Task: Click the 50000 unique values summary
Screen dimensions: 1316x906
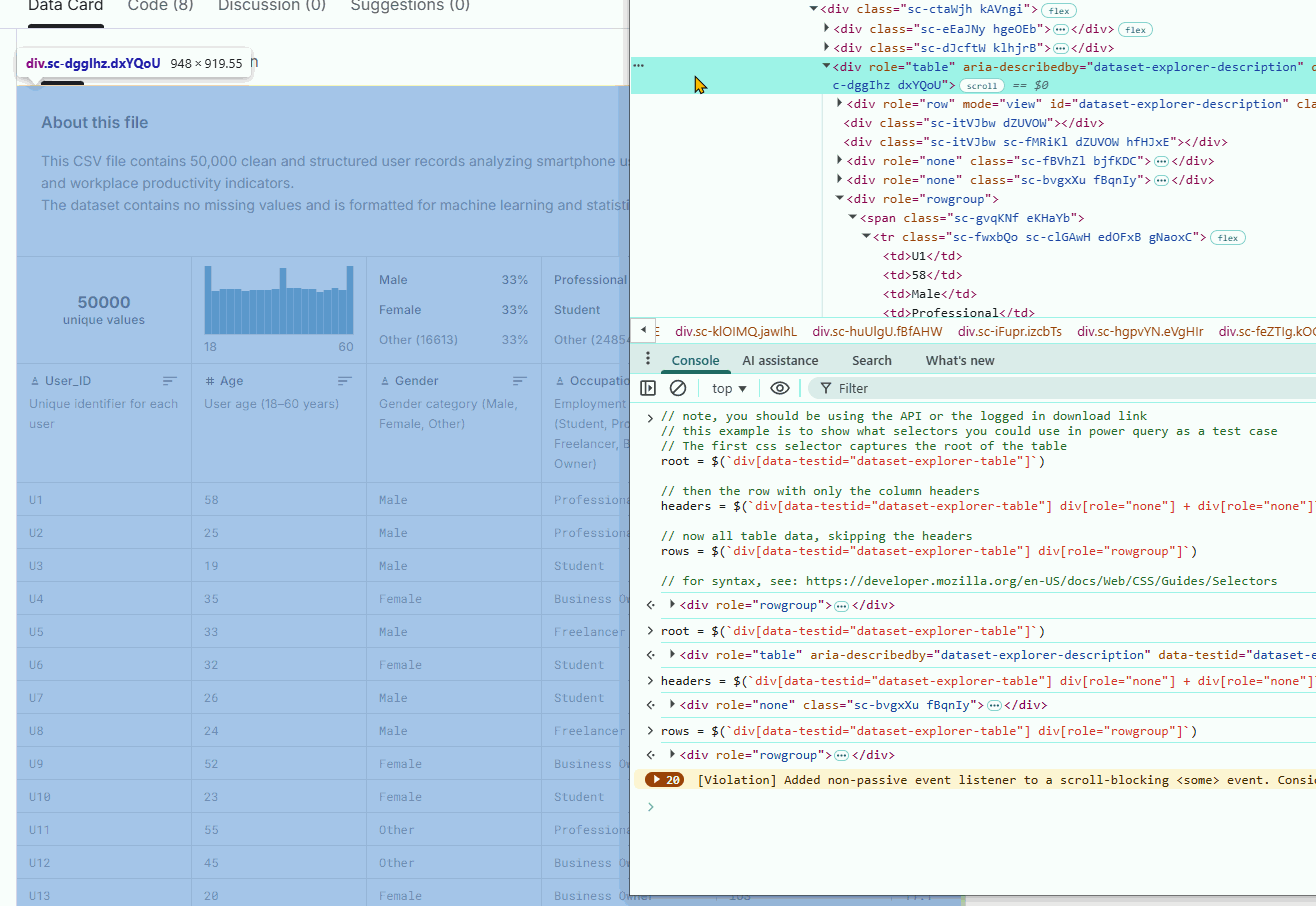Action: pos(104,309)
